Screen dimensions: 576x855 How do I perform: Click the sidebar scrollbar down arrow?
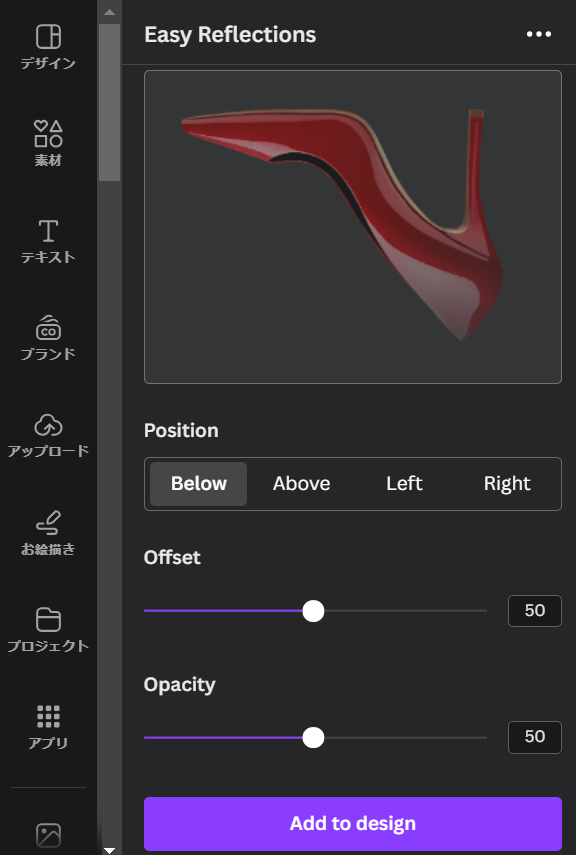pyautogui.click(x=110, y=850)
